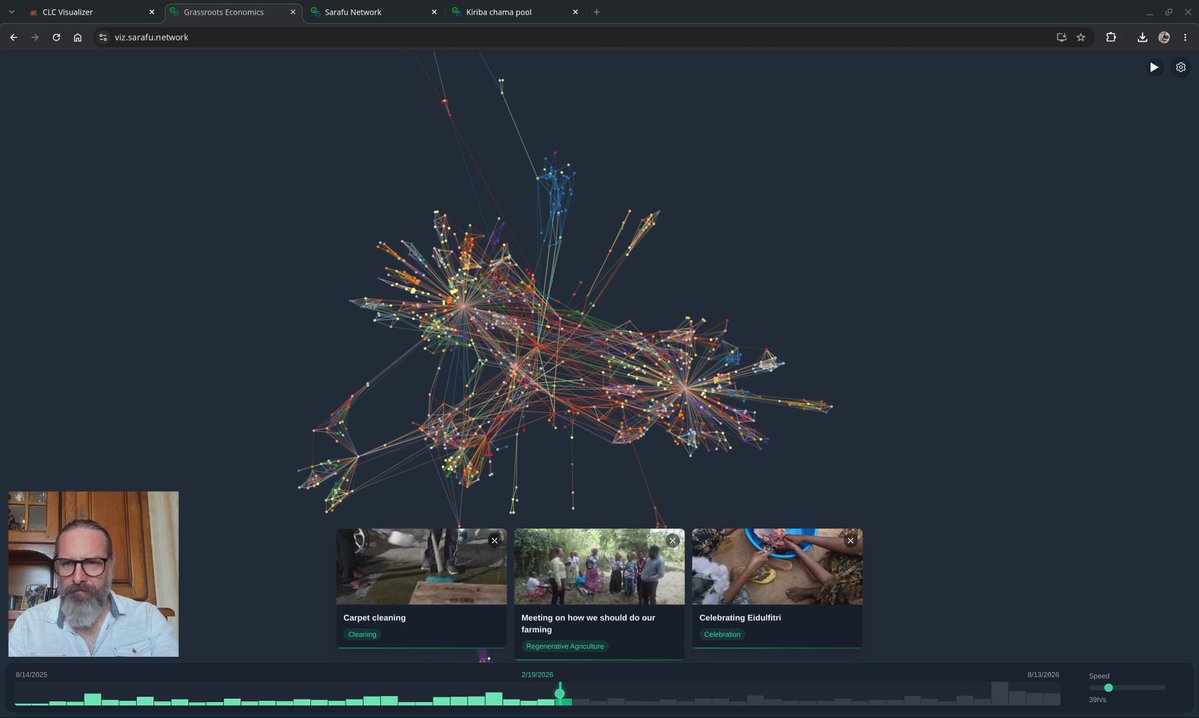Dismiss the Celebrating Eidulfitri card

[x=850, y=541]
